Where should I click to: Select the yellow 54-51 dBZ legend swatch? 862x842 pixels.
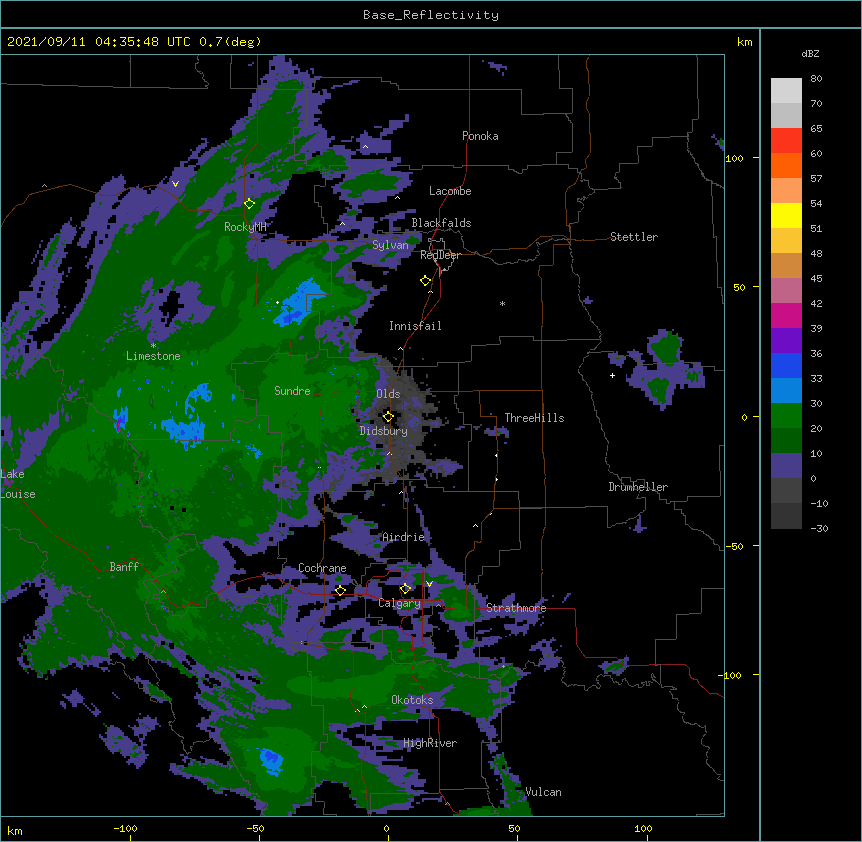coord(786,215)
